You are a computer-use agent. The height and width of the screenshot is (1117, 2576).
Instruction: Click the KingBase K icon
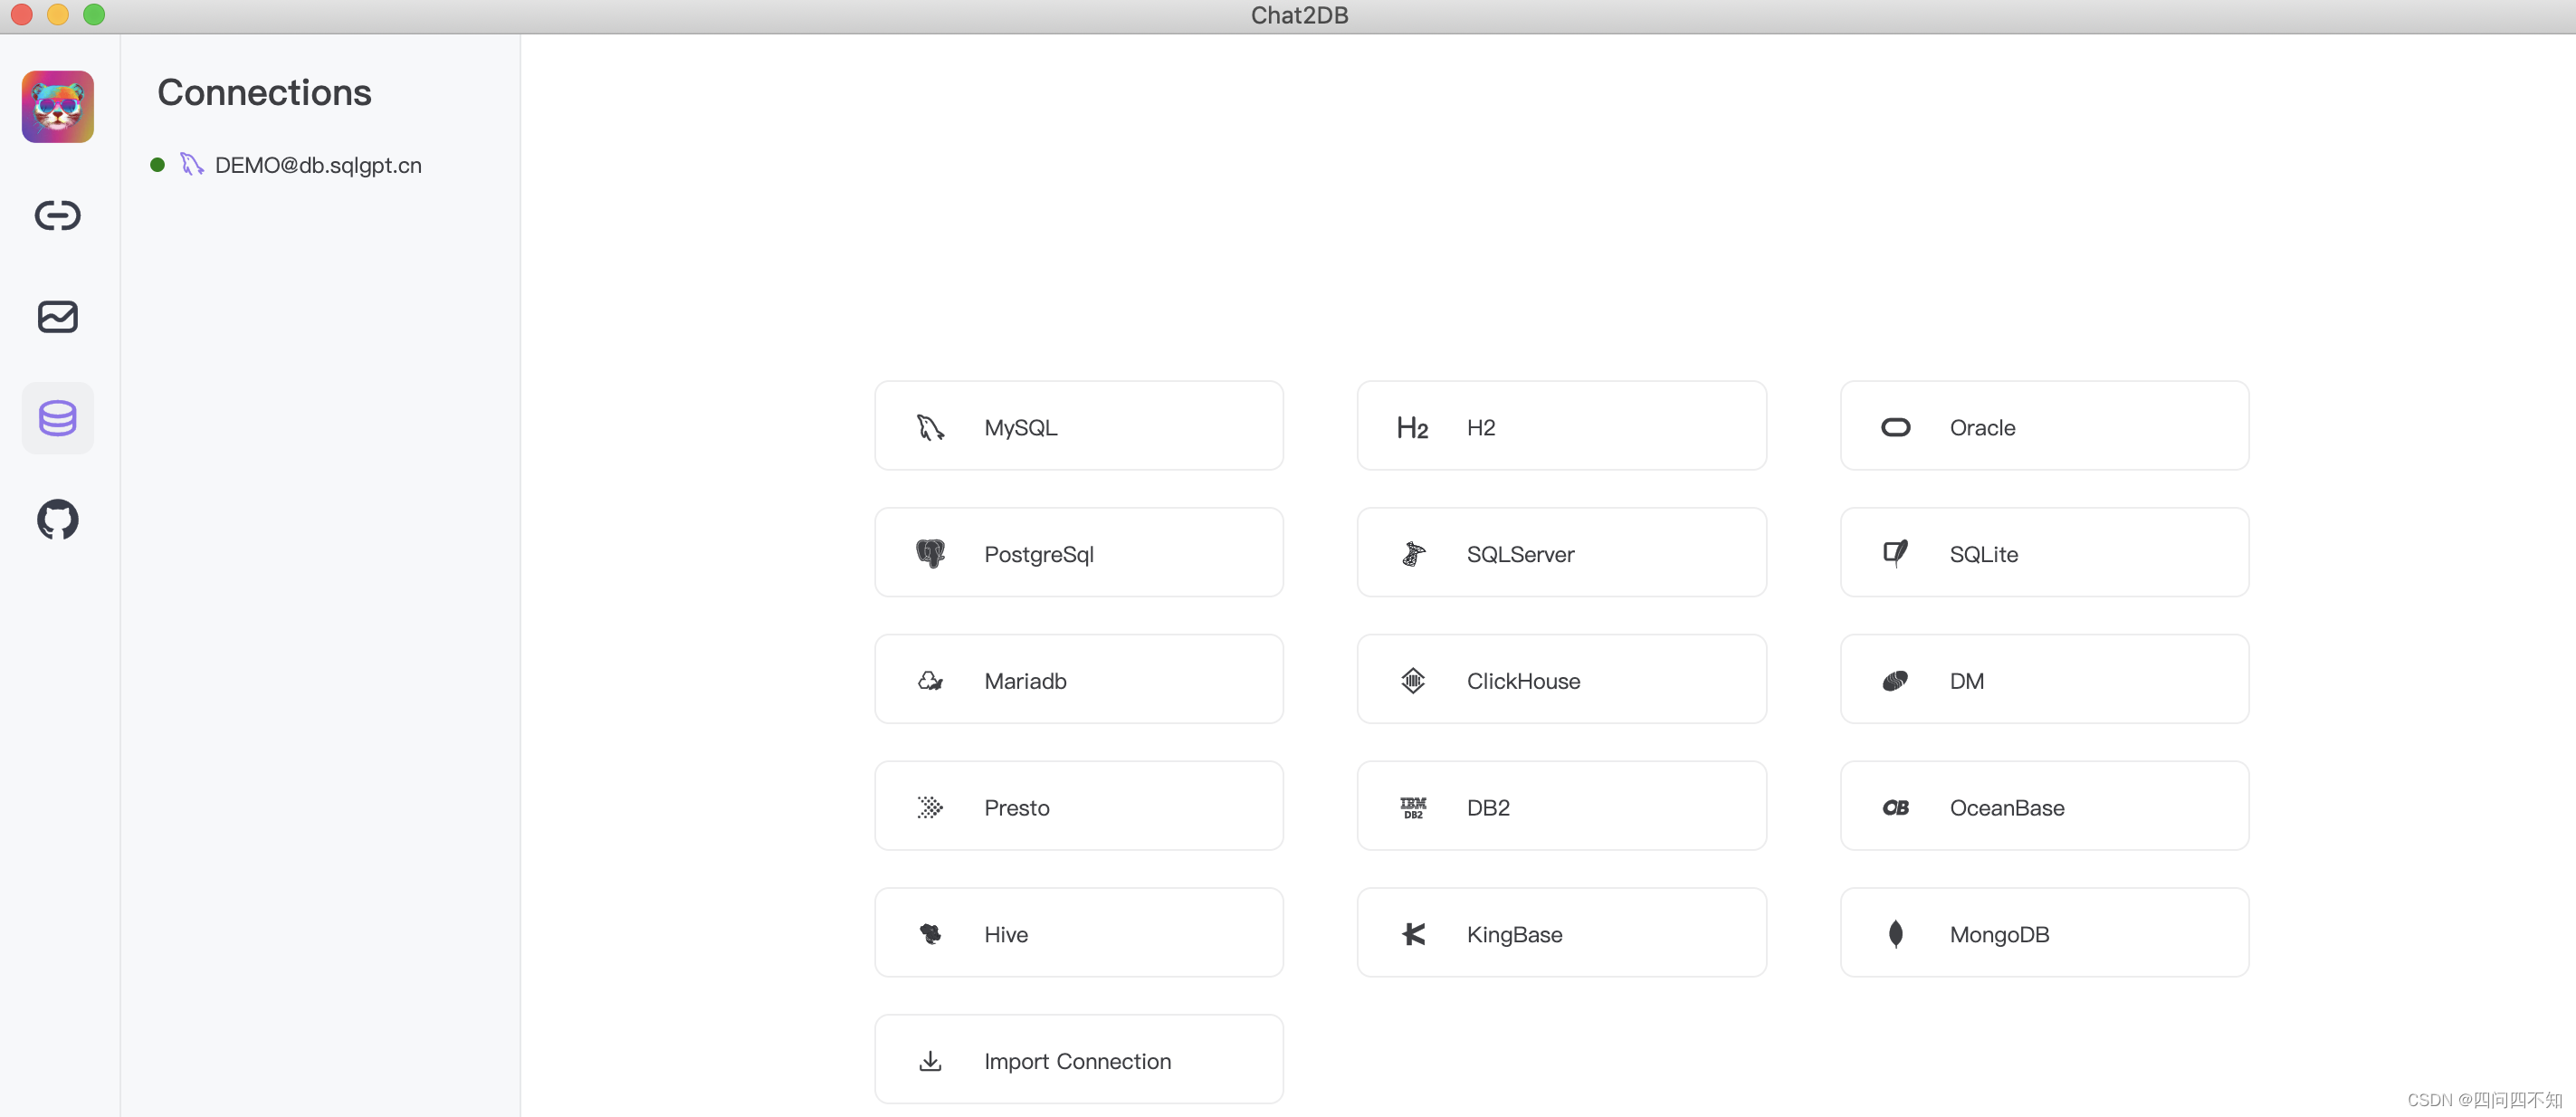point(1413,934)
